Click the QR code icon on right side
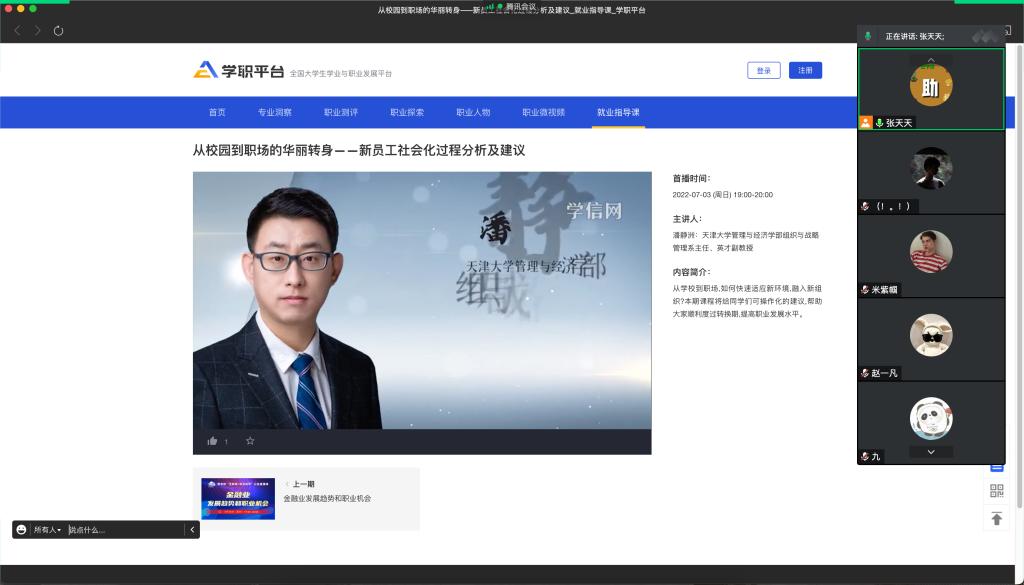This screenshot has width=1024, height=585. (996, 490)
